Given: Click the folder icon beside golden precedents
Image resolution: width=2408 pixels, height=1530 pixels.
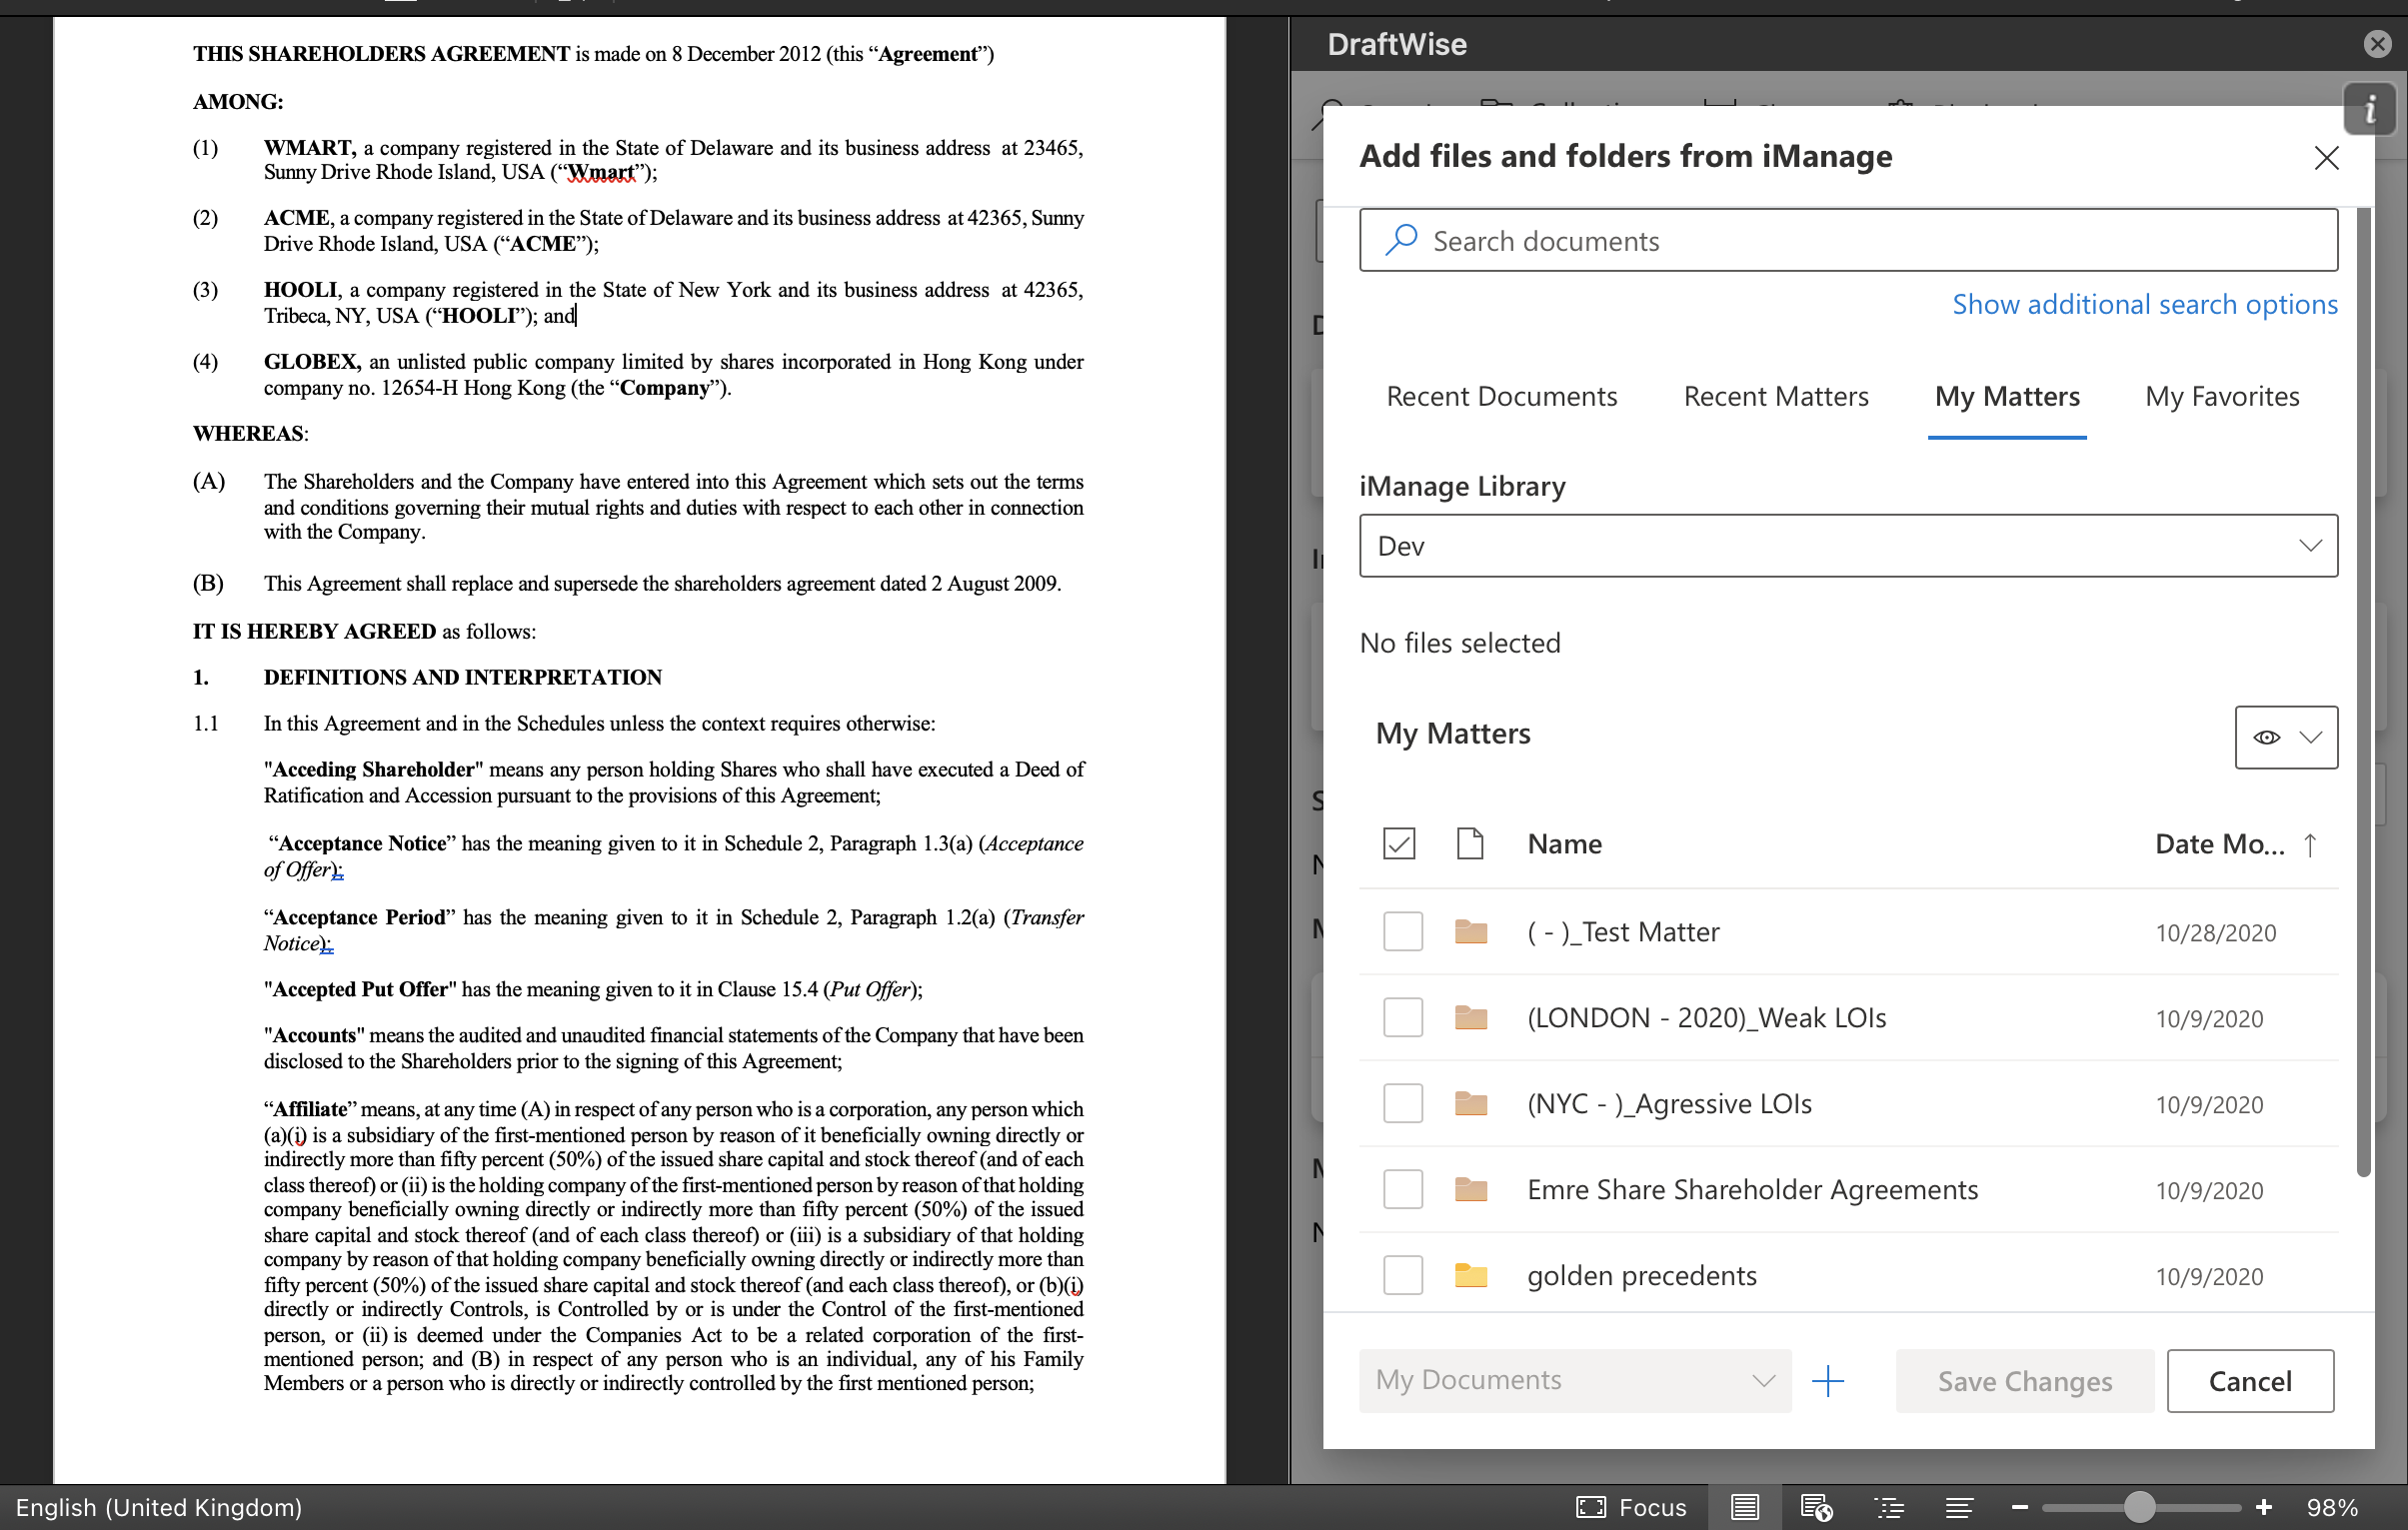Looking at the screenshot, I should pyautogui.click(x=1470, y=1275).
